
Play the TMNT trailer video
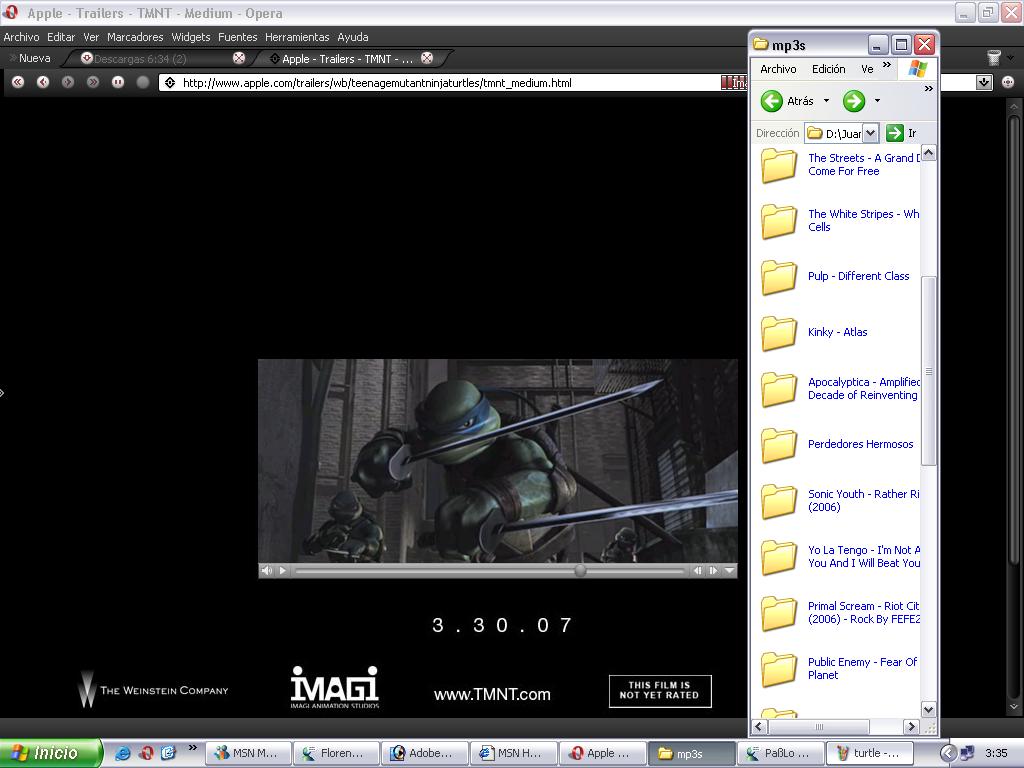(283, 571)
